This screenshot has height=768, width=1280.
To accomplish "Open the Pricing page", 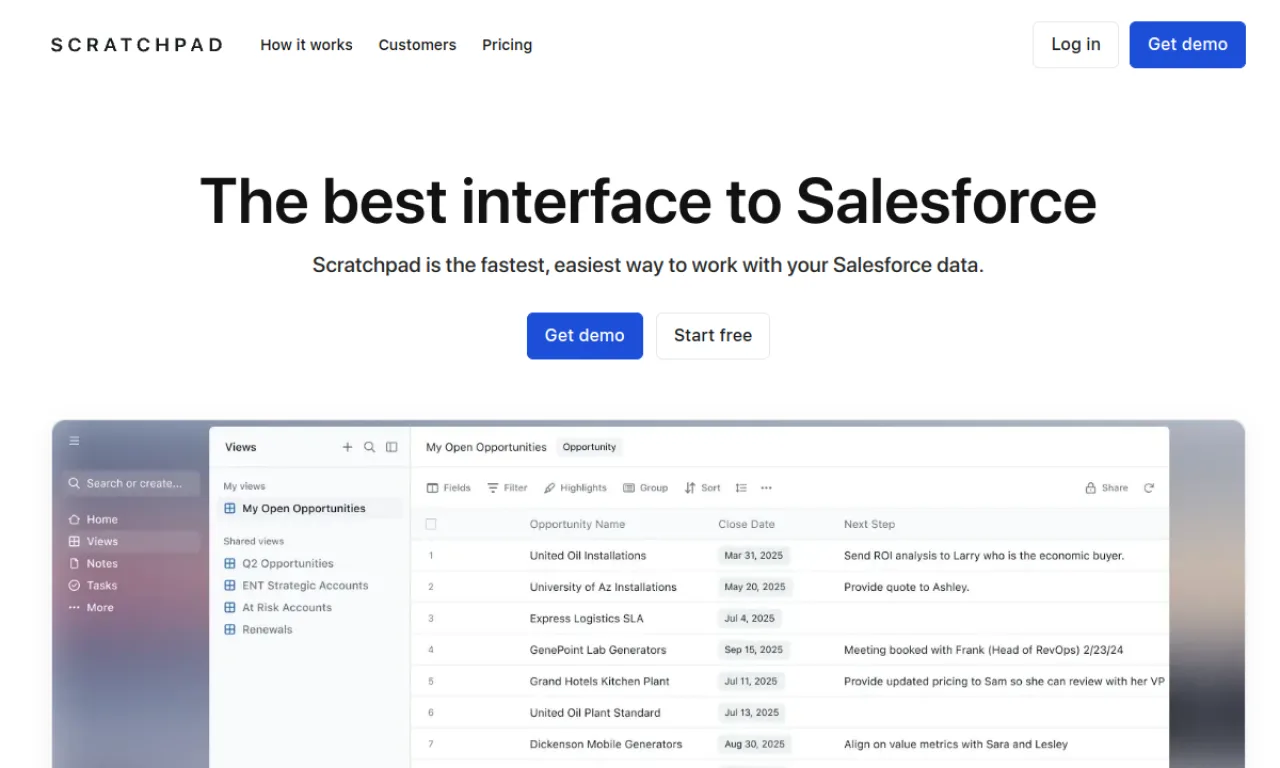I will click(507, 45).
